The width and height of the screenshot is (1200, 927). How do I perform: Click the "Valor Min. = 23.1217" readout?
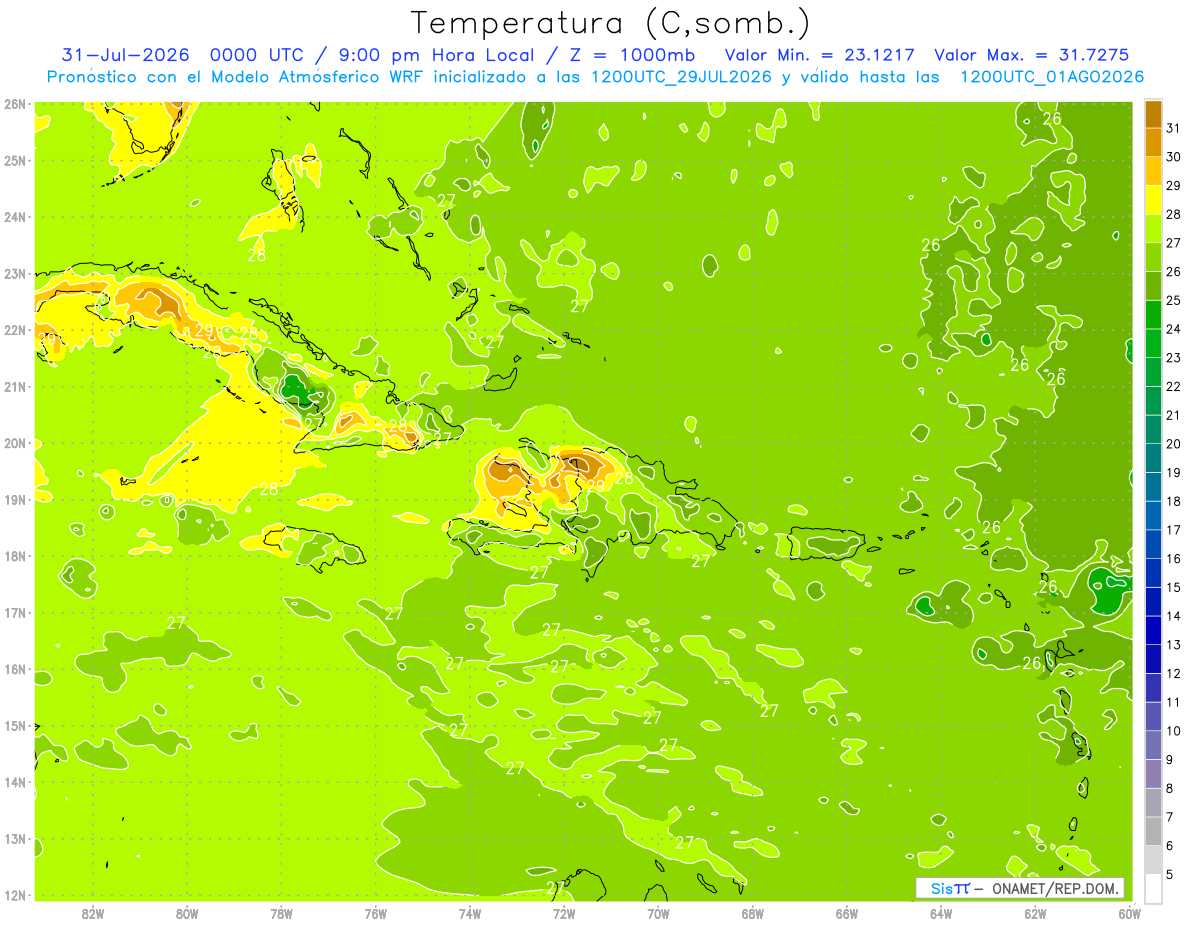[819, 55]
